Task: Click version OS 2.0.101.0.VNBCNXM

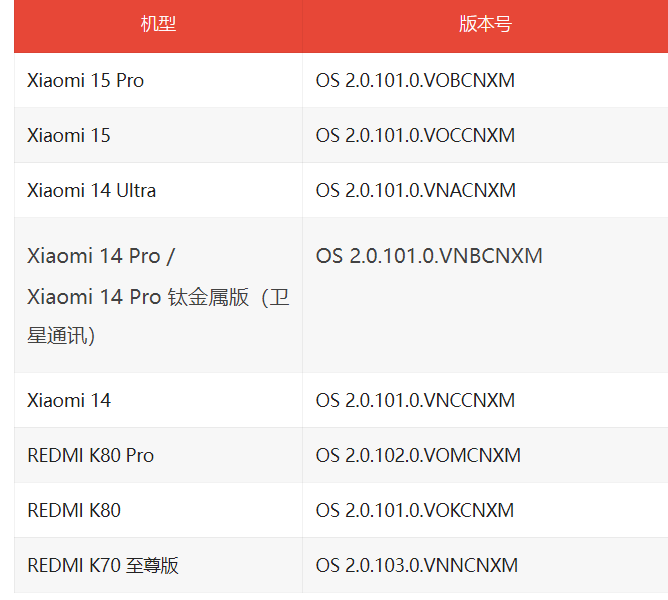Action: pos(429,256)
